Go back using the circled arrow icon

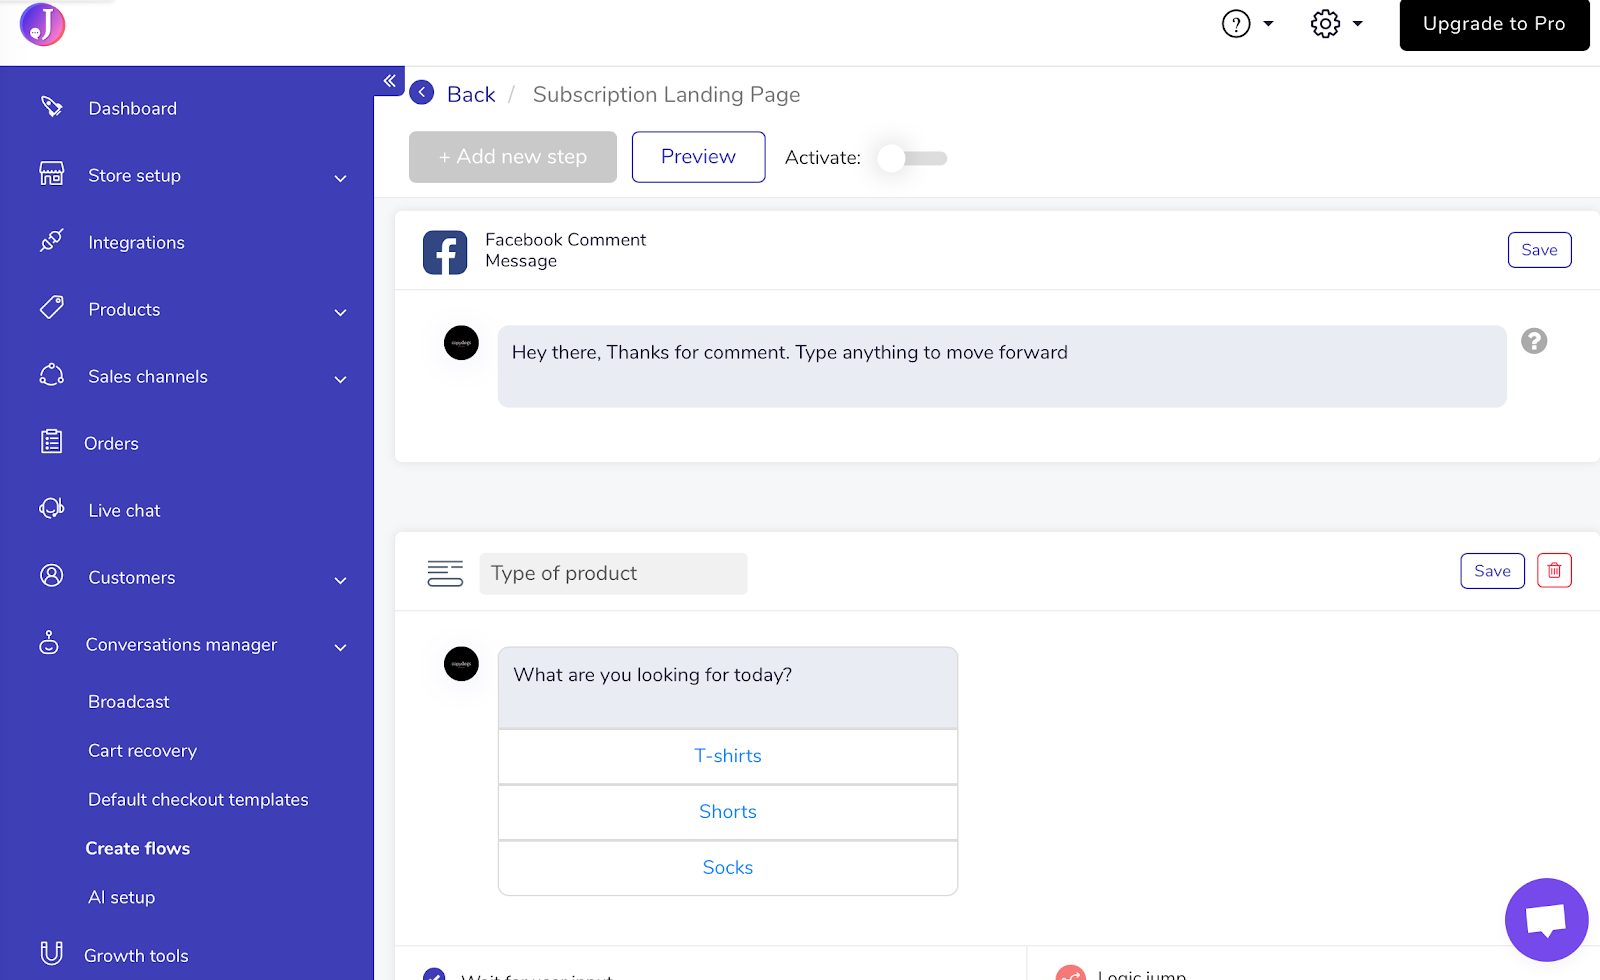[x=422, y=93]
